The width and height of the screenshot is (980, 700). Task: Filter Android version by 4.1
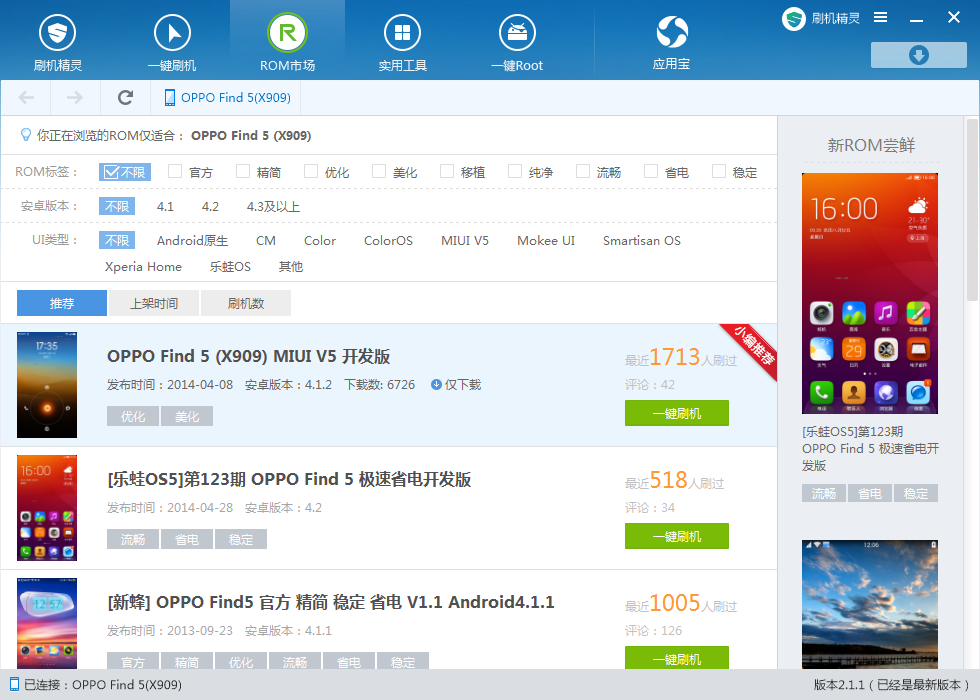(x=165, y=206)
